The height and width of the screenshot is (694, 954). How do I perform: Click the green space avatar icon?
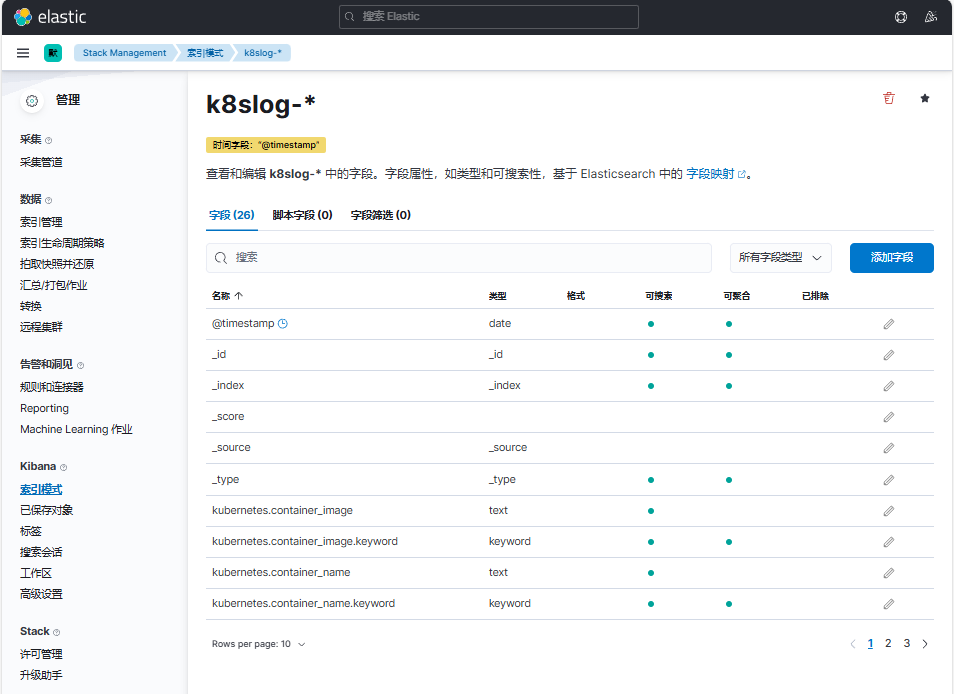[53, 53]
